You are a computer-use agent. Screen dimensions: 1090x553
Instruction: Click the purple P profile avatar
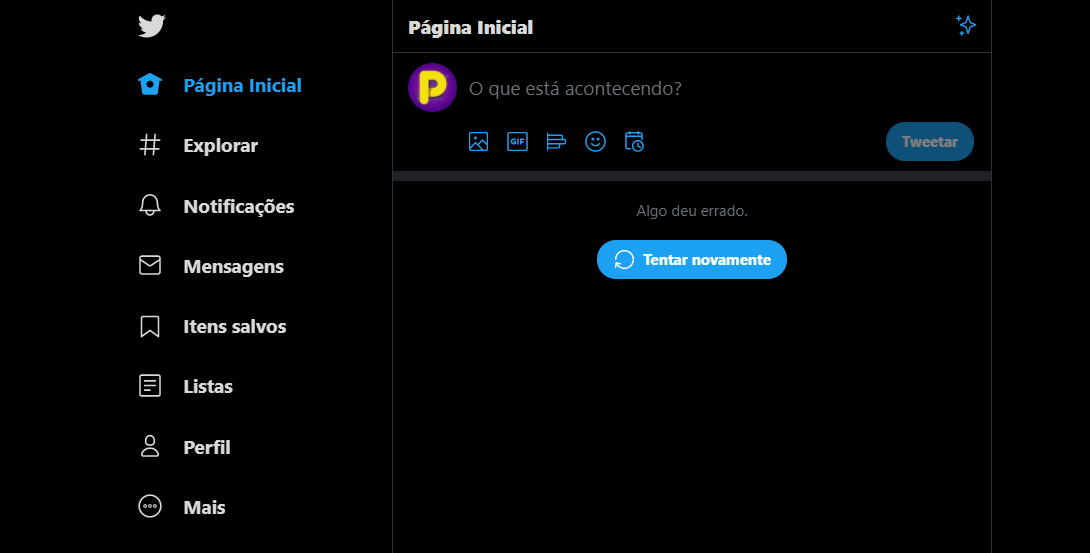(432, 87)
